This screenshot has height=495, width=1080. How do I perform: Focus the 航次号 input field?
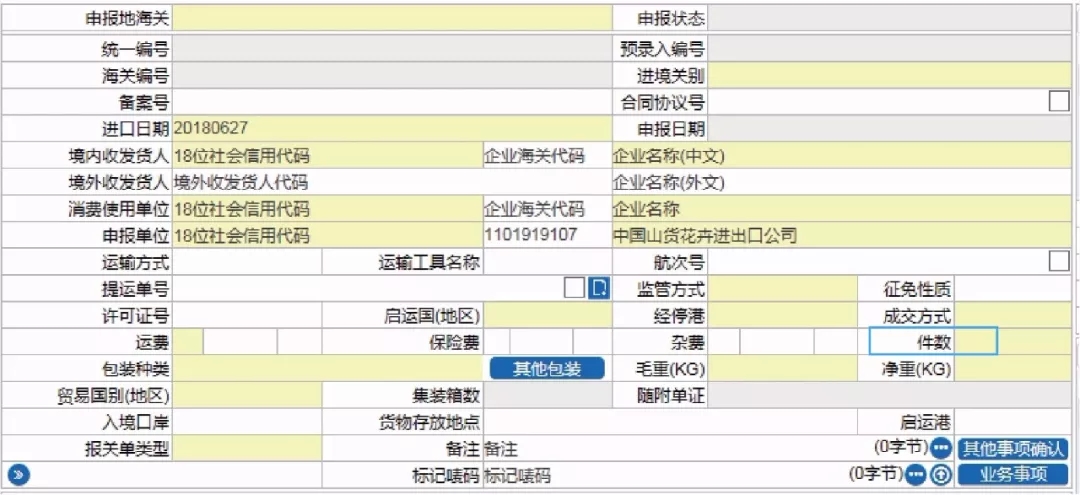pyautogui.click(x=878, y=262)
